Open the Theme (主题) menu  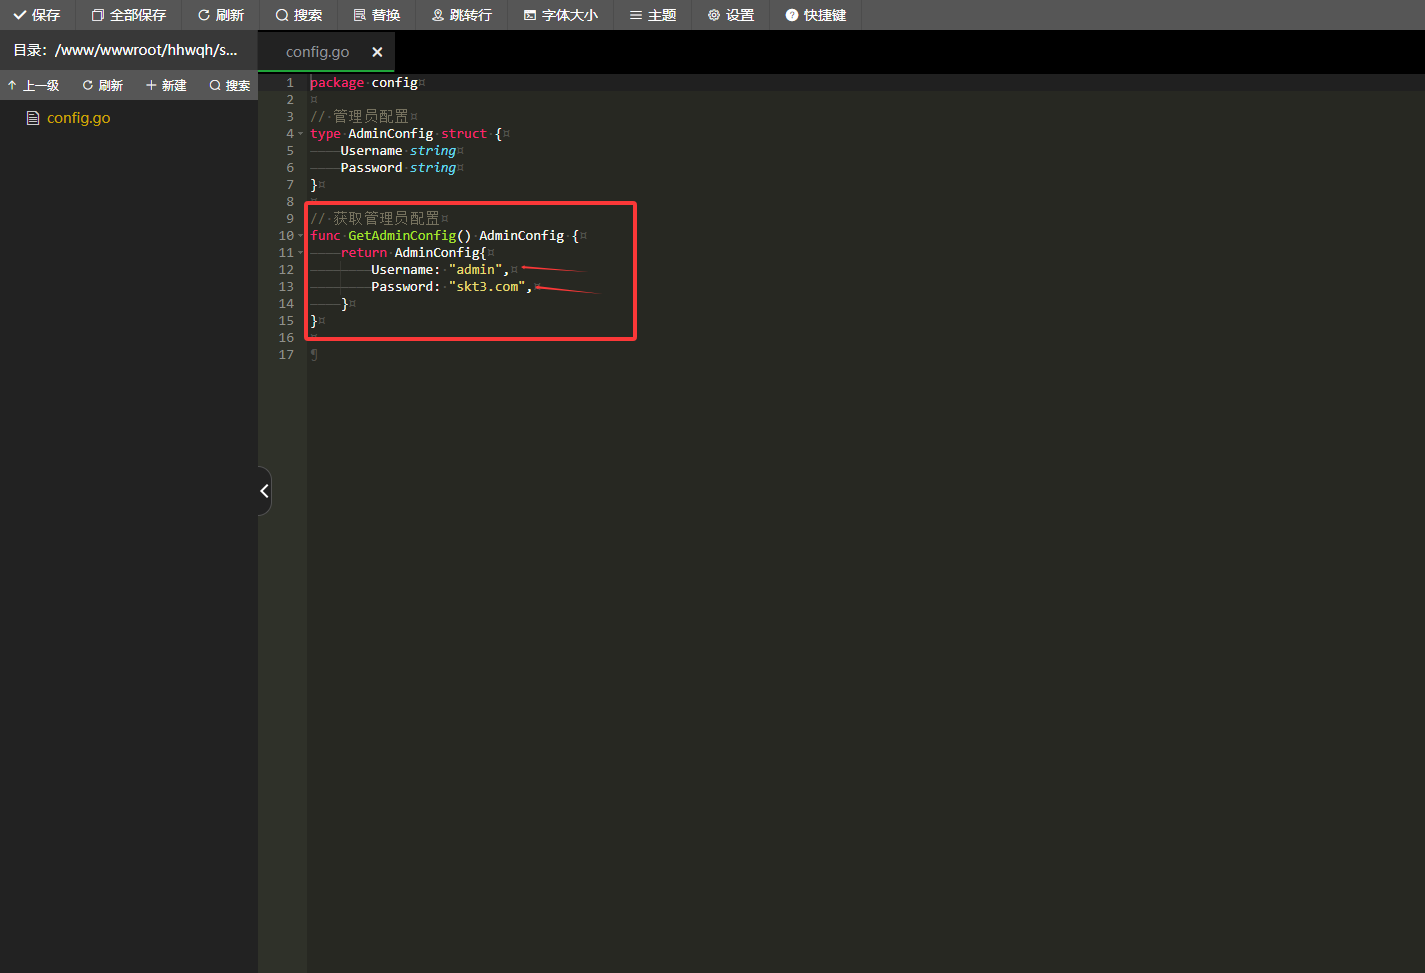tap(653, 15)
